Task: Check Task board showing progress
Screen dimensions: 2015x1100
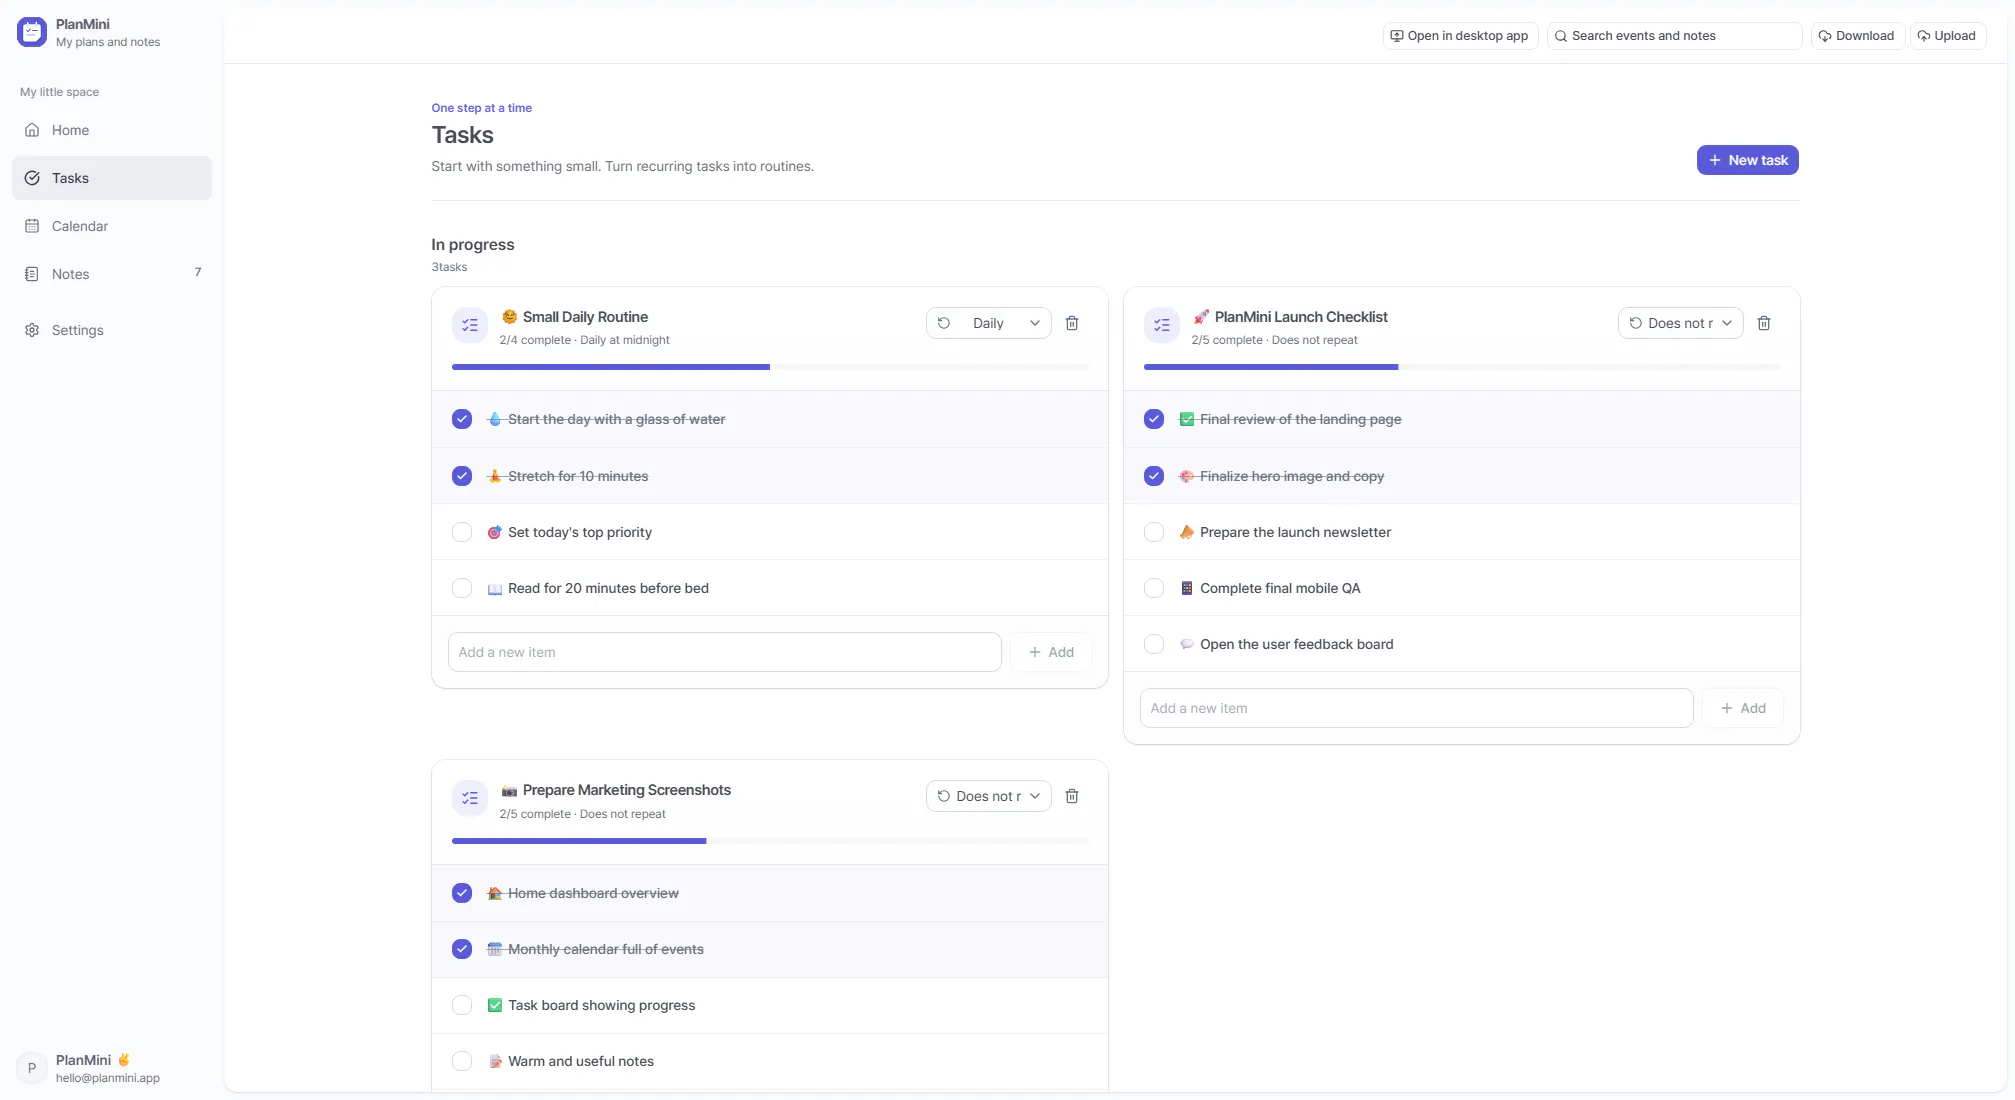Action: (x=462, y=1005)
